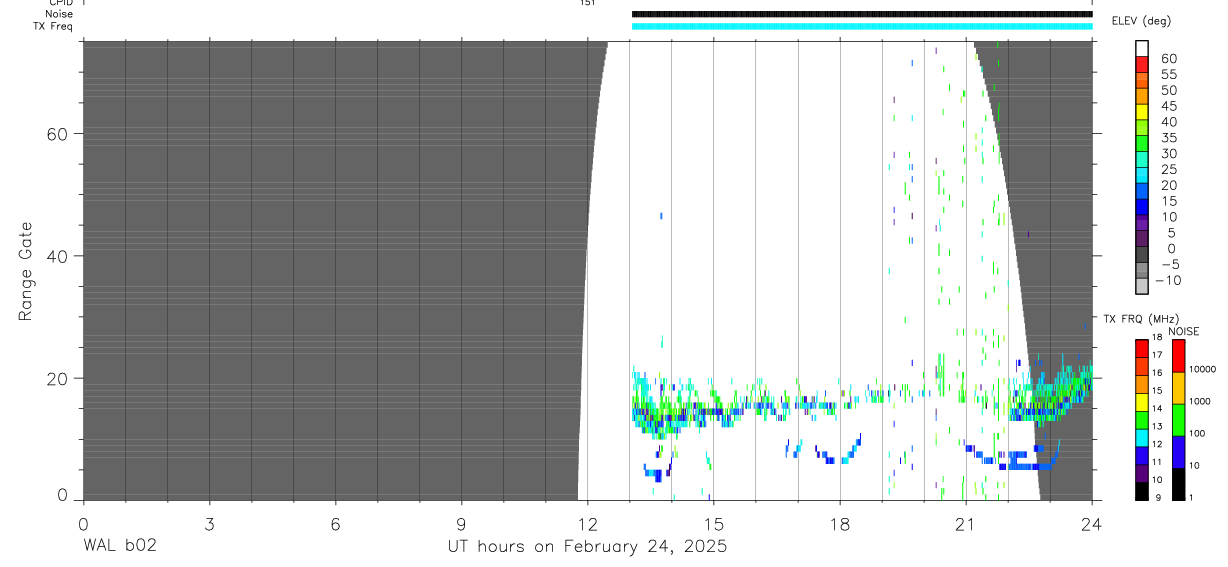Click the 'ELEV (deg)' colorbar title
The height and width of the screenshot is (567, 1228).
point(1140,21)
